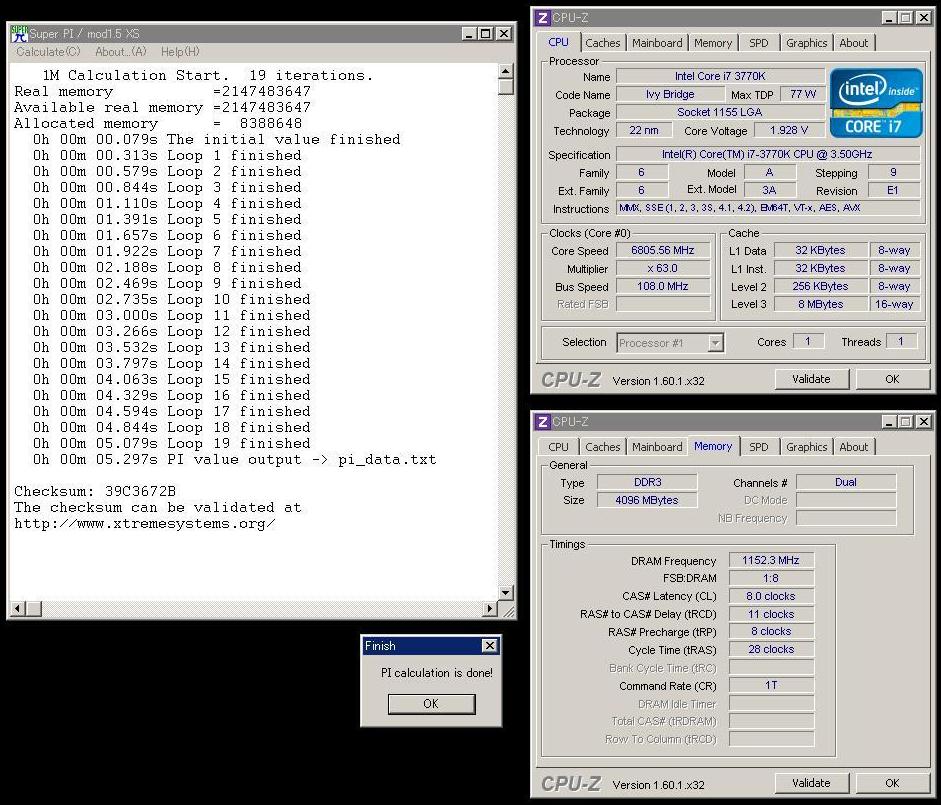Viewport: 941px width, 805px height.
Task: Open the Calculate(C) menu
Action: 47,52
